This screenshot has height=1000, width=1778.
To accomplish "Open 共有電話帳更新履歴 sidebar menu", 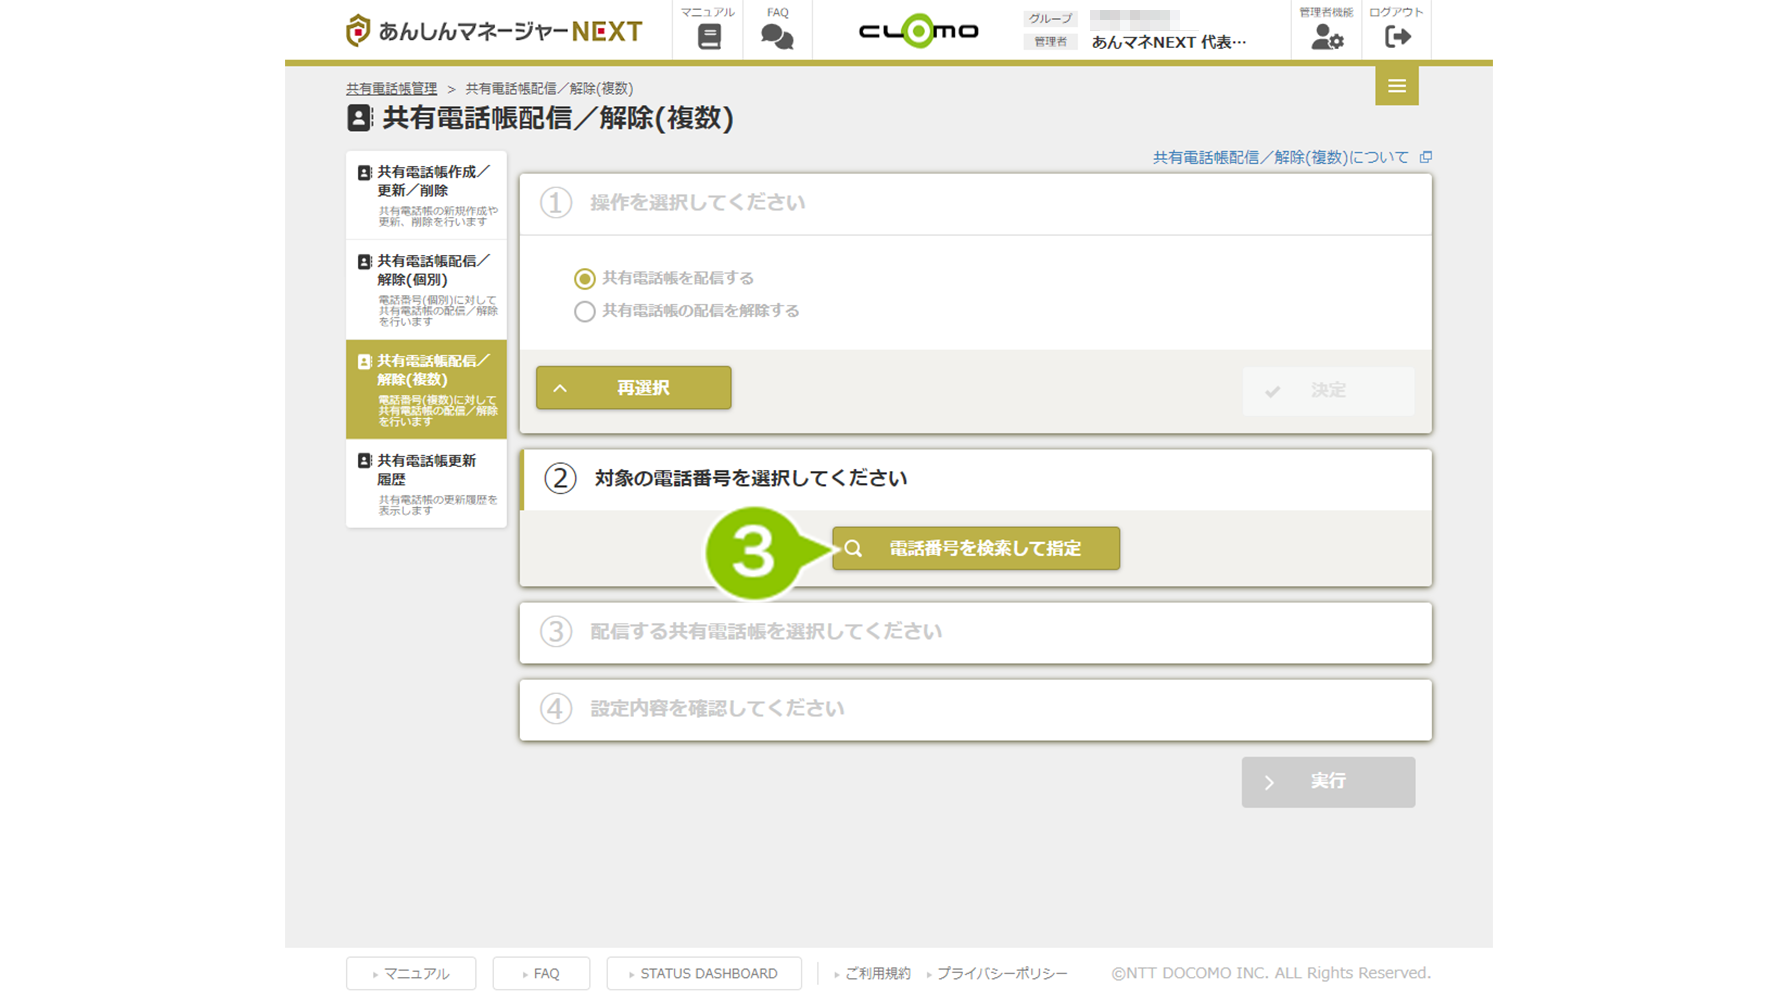I will (426, 484).
